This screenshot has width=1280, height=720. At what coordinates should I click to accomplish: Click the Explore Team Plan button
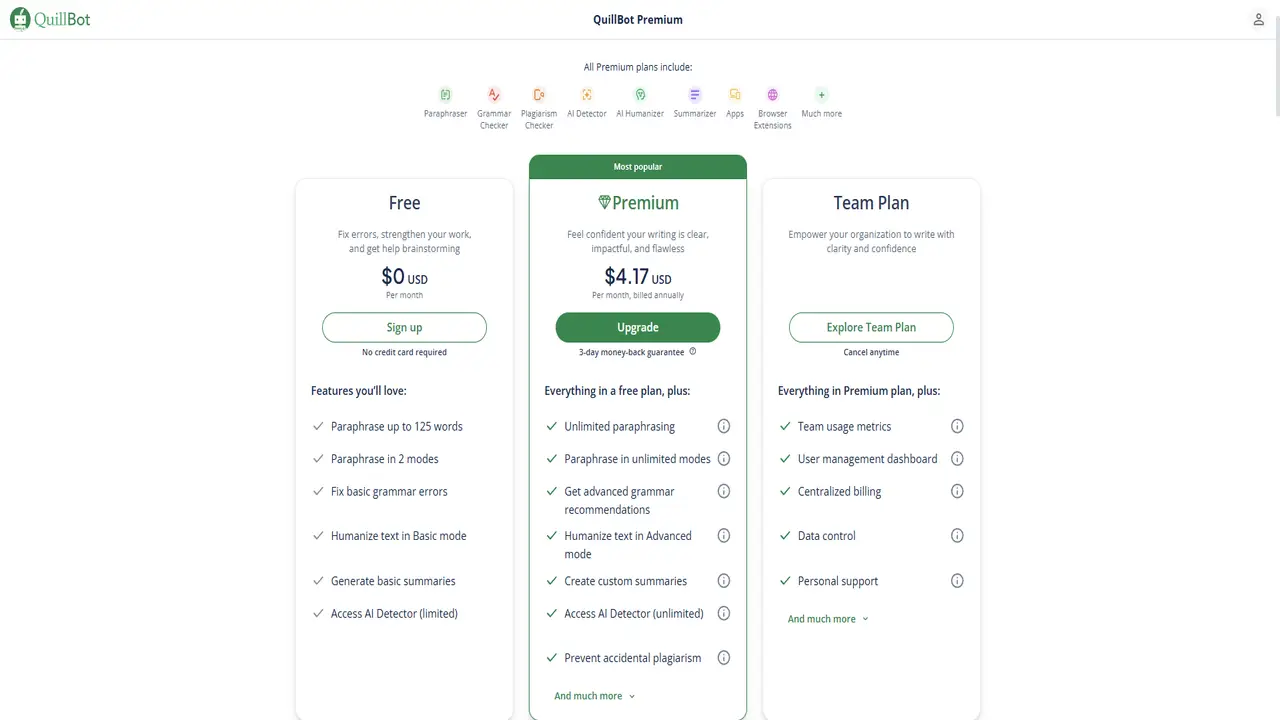[x=870, y=327]
